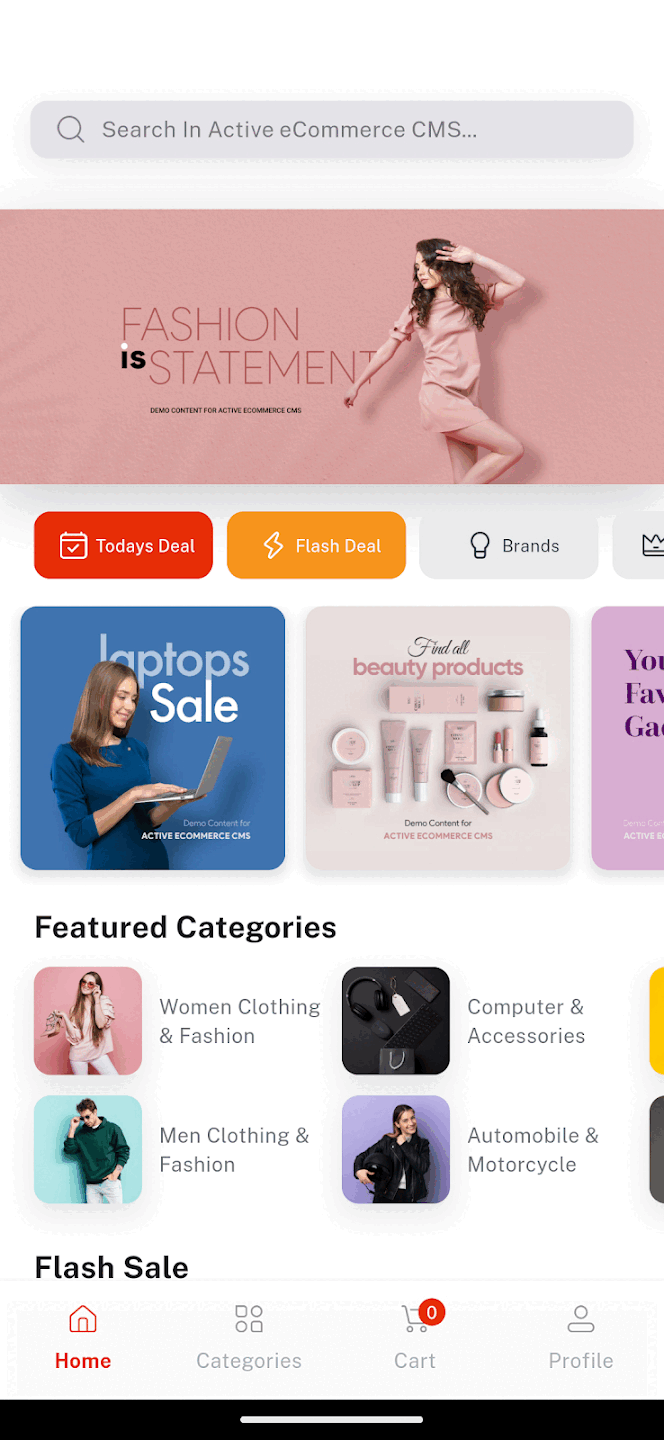
Task: Tap the lightning bolt Flash Deal icon
Action: [x=273, y=545]
